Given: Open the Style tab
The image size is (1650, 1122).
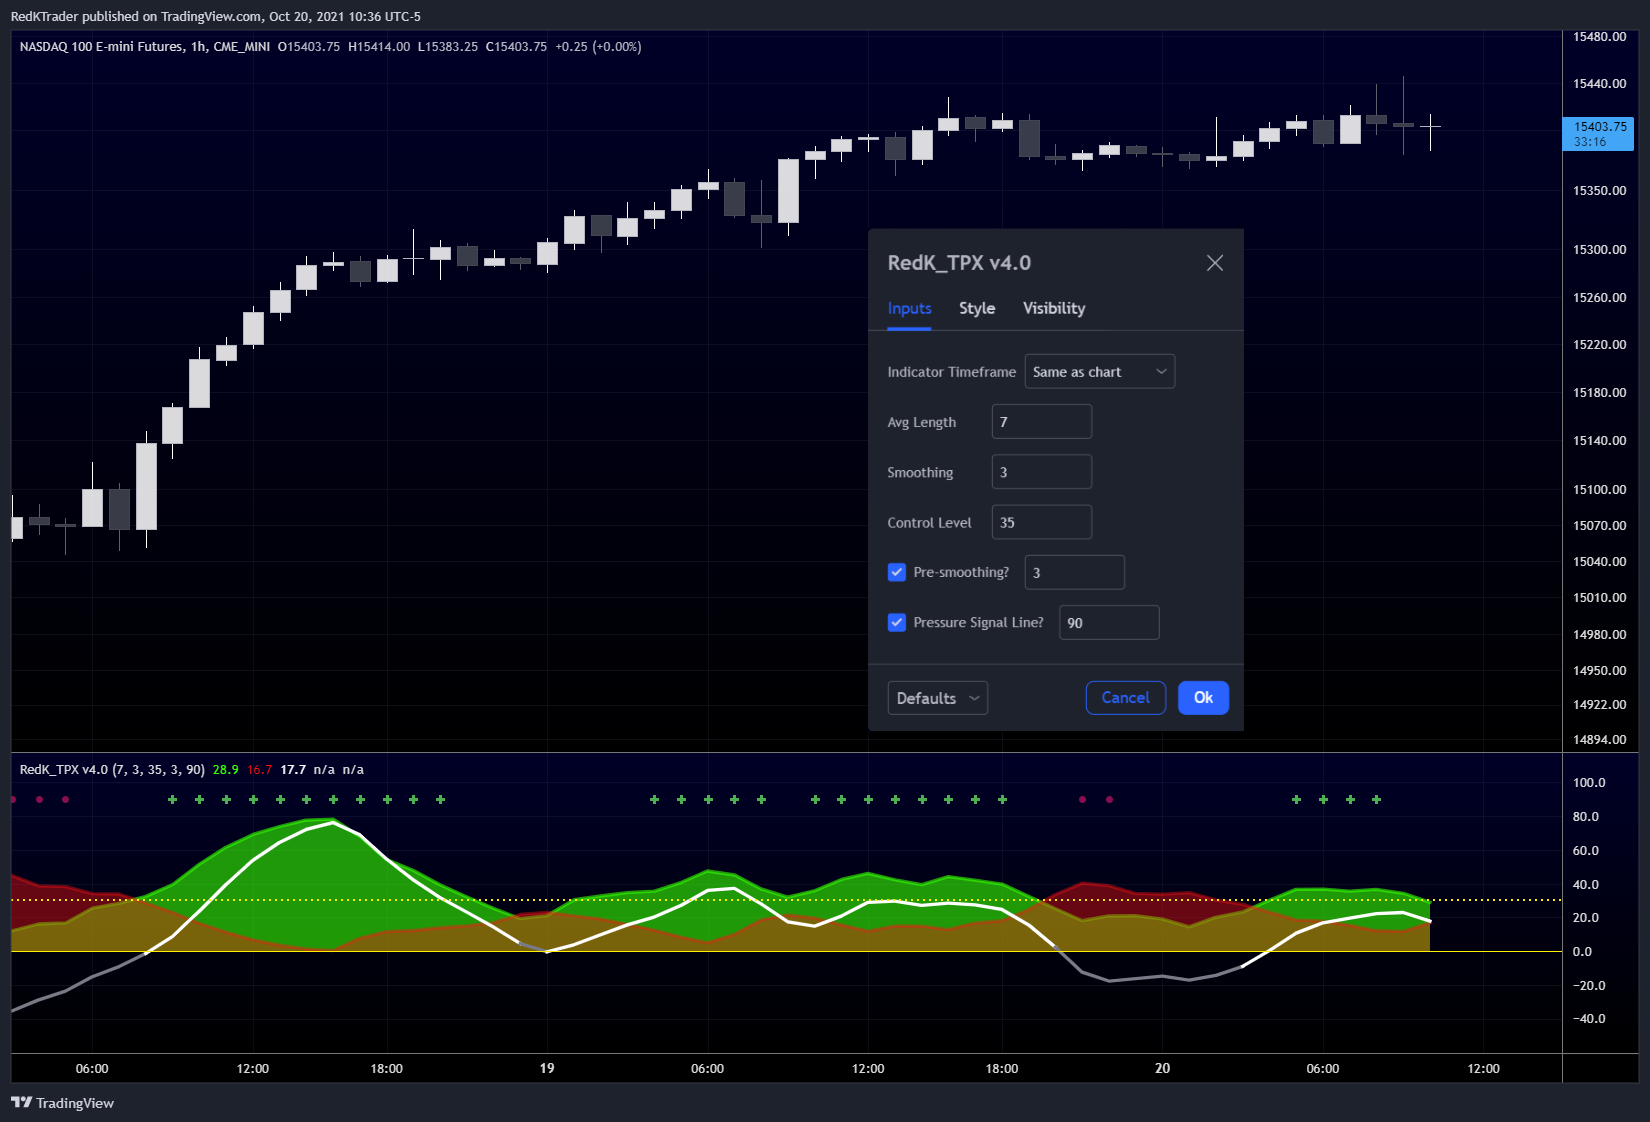Looking at the screenshot, I should click(x=977, y=308).
